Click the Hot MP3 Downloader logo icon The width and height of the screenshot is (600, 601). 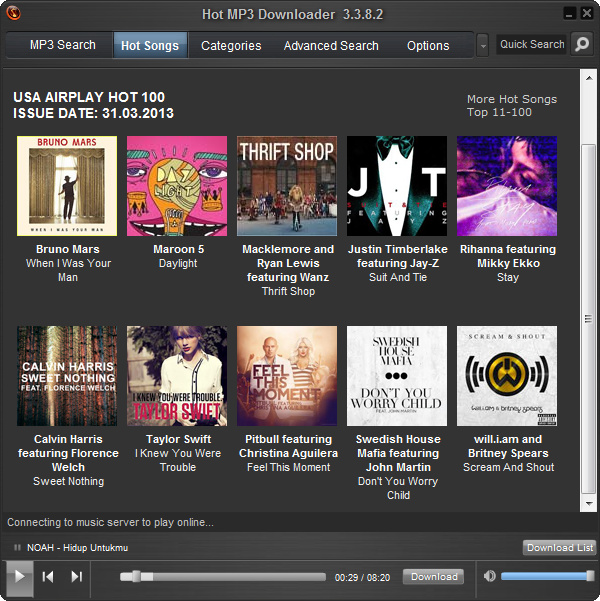tap(14, 13)
